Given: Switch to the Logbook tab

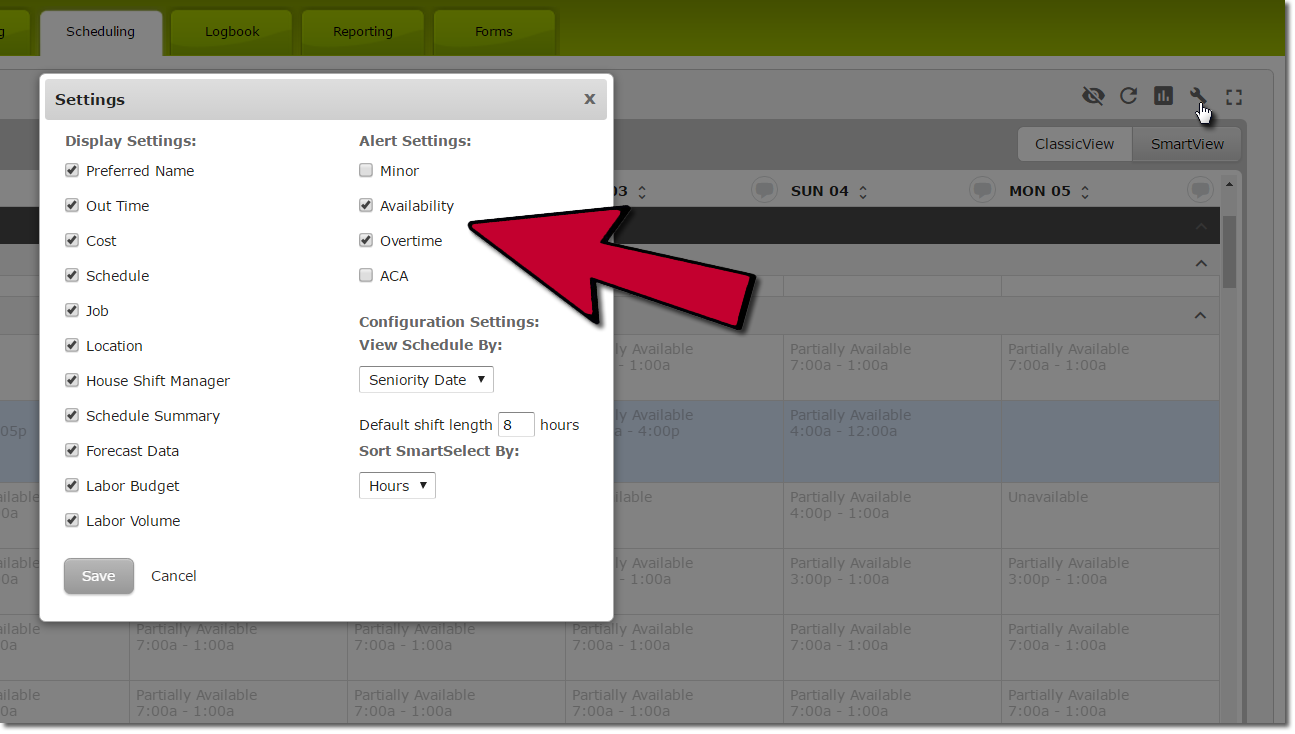Looking at the screenshot, I should (x=231, y=31).
